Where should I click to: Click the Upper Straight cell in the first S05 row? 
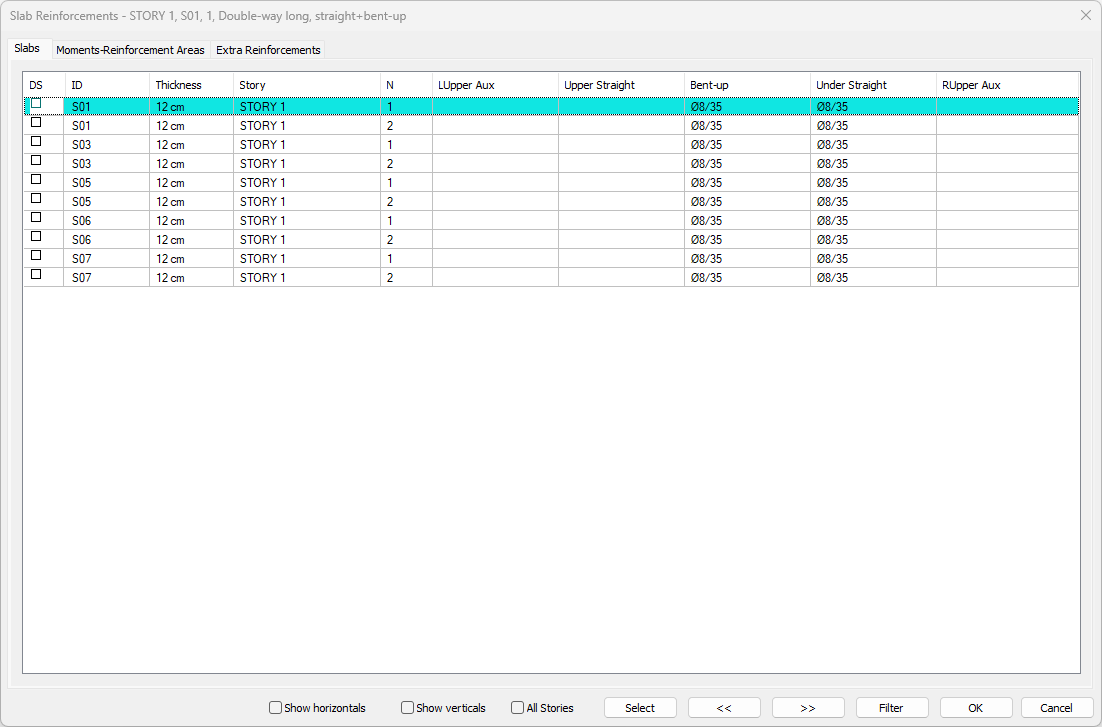point(620,183)
